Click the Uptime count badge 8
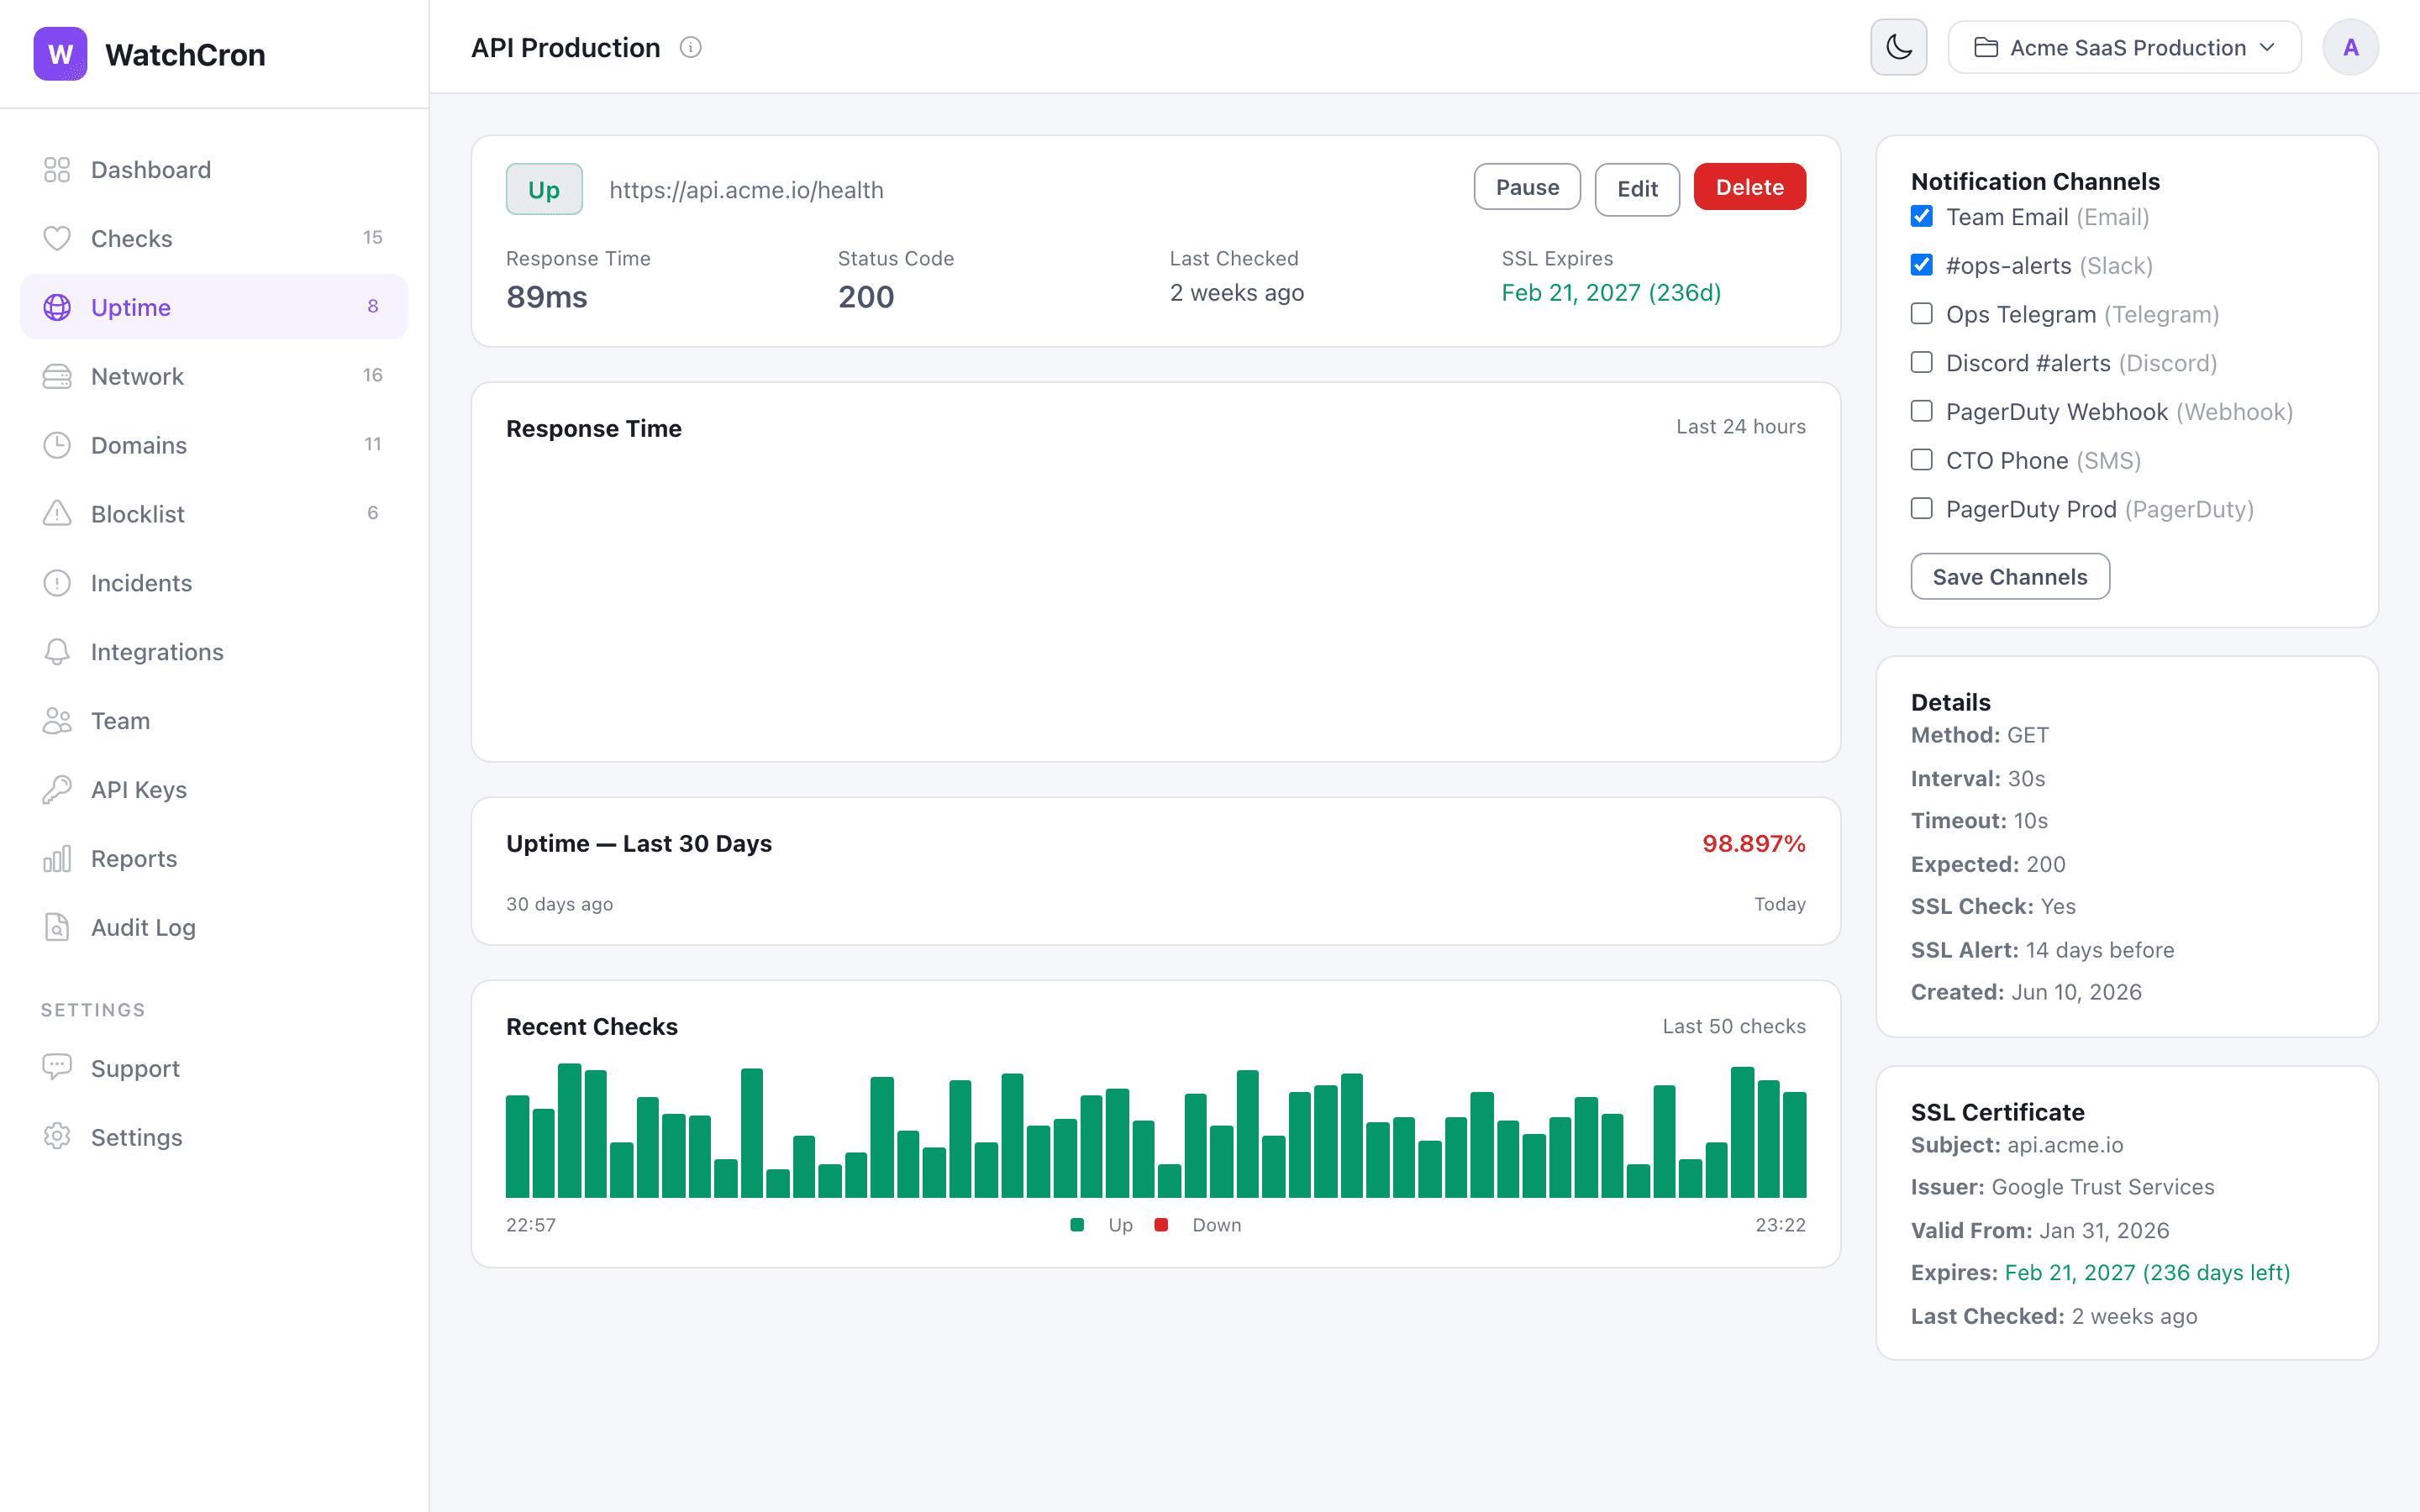This screenshot has height=1512, width=2420. (373, 306)
